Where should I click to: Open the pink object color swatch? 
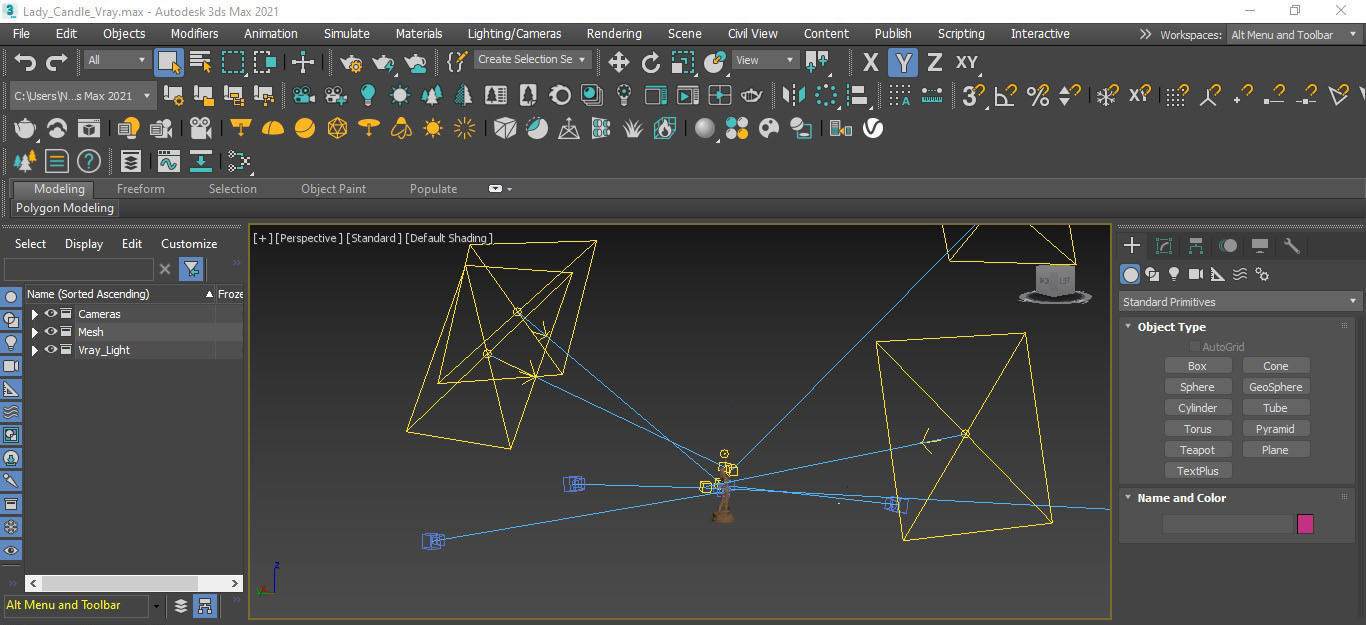[x=1305, y=524]
